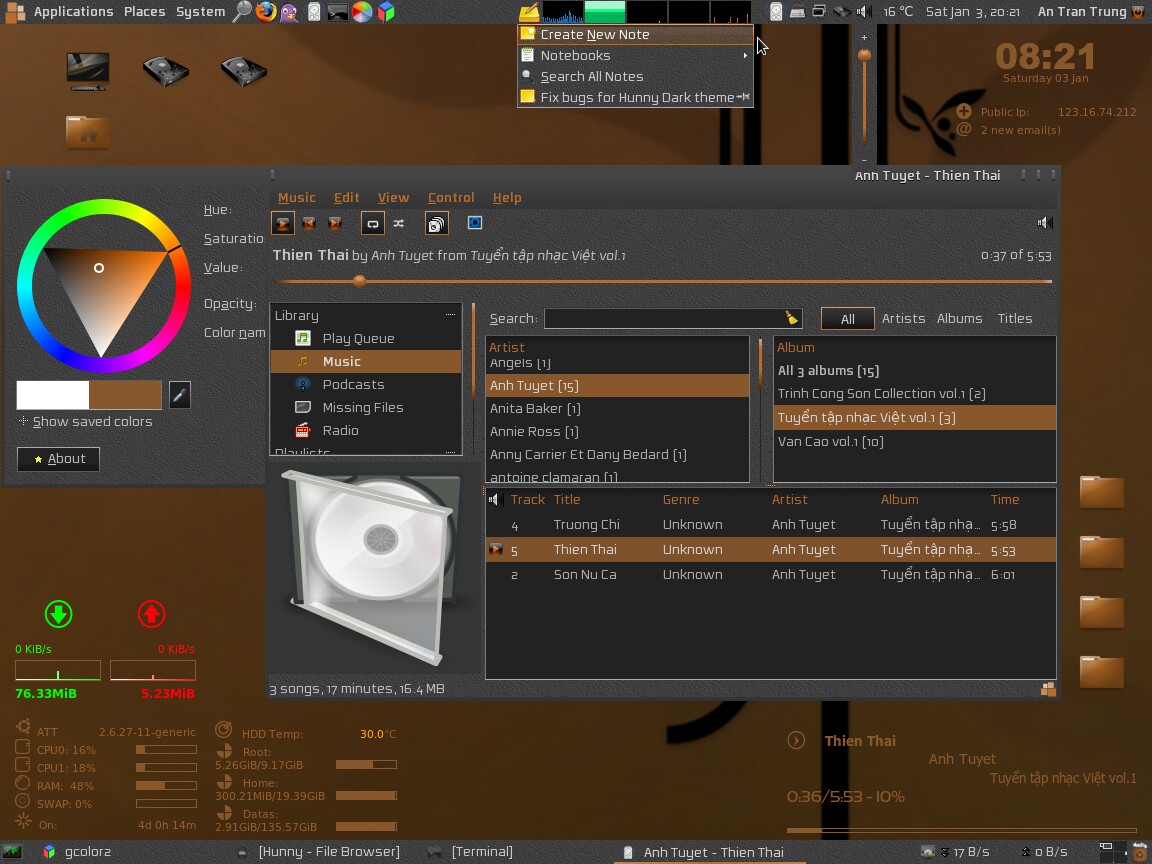
Task: Select the Artists search filter
Action: 904,319
